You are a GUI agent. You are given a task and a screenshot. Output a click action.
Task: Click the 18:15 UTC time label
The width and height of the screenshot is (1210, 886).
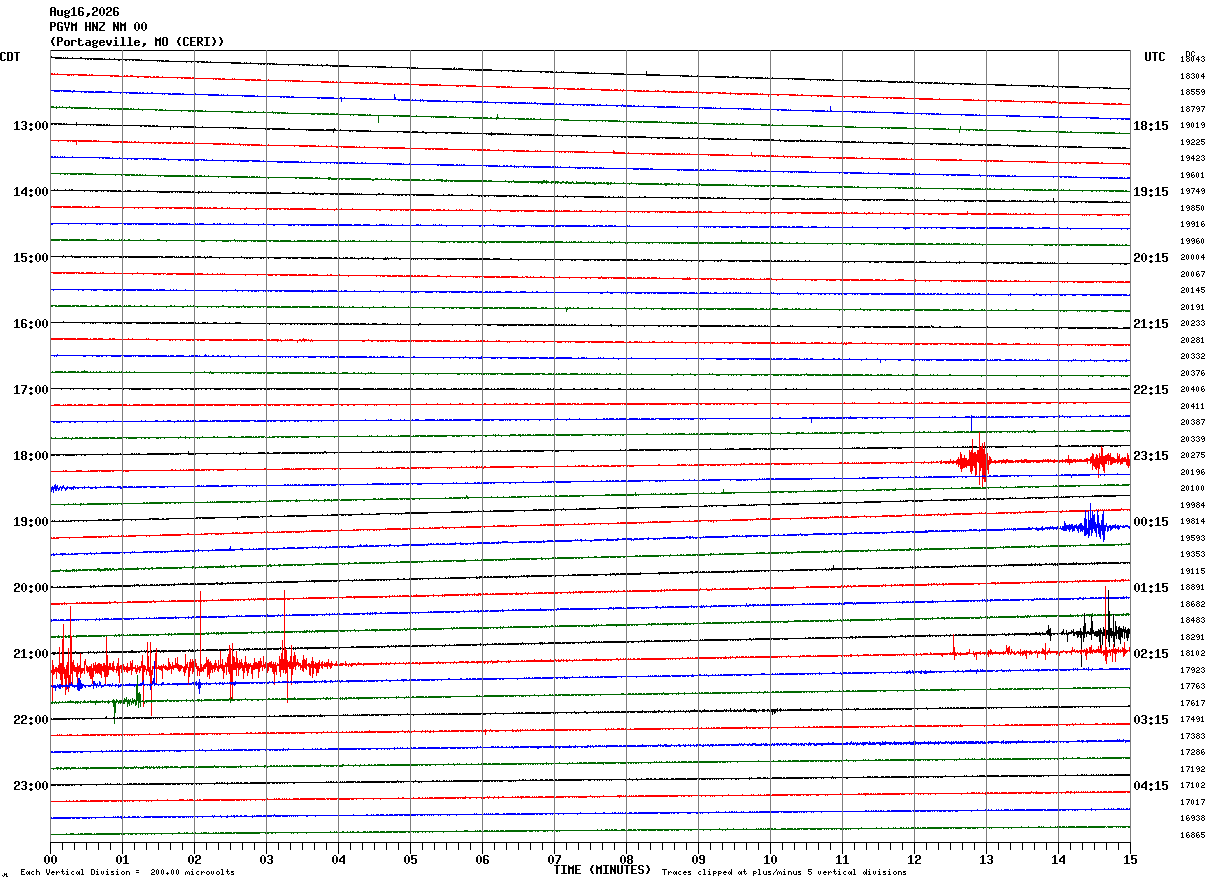click(x=1151, y=126)
